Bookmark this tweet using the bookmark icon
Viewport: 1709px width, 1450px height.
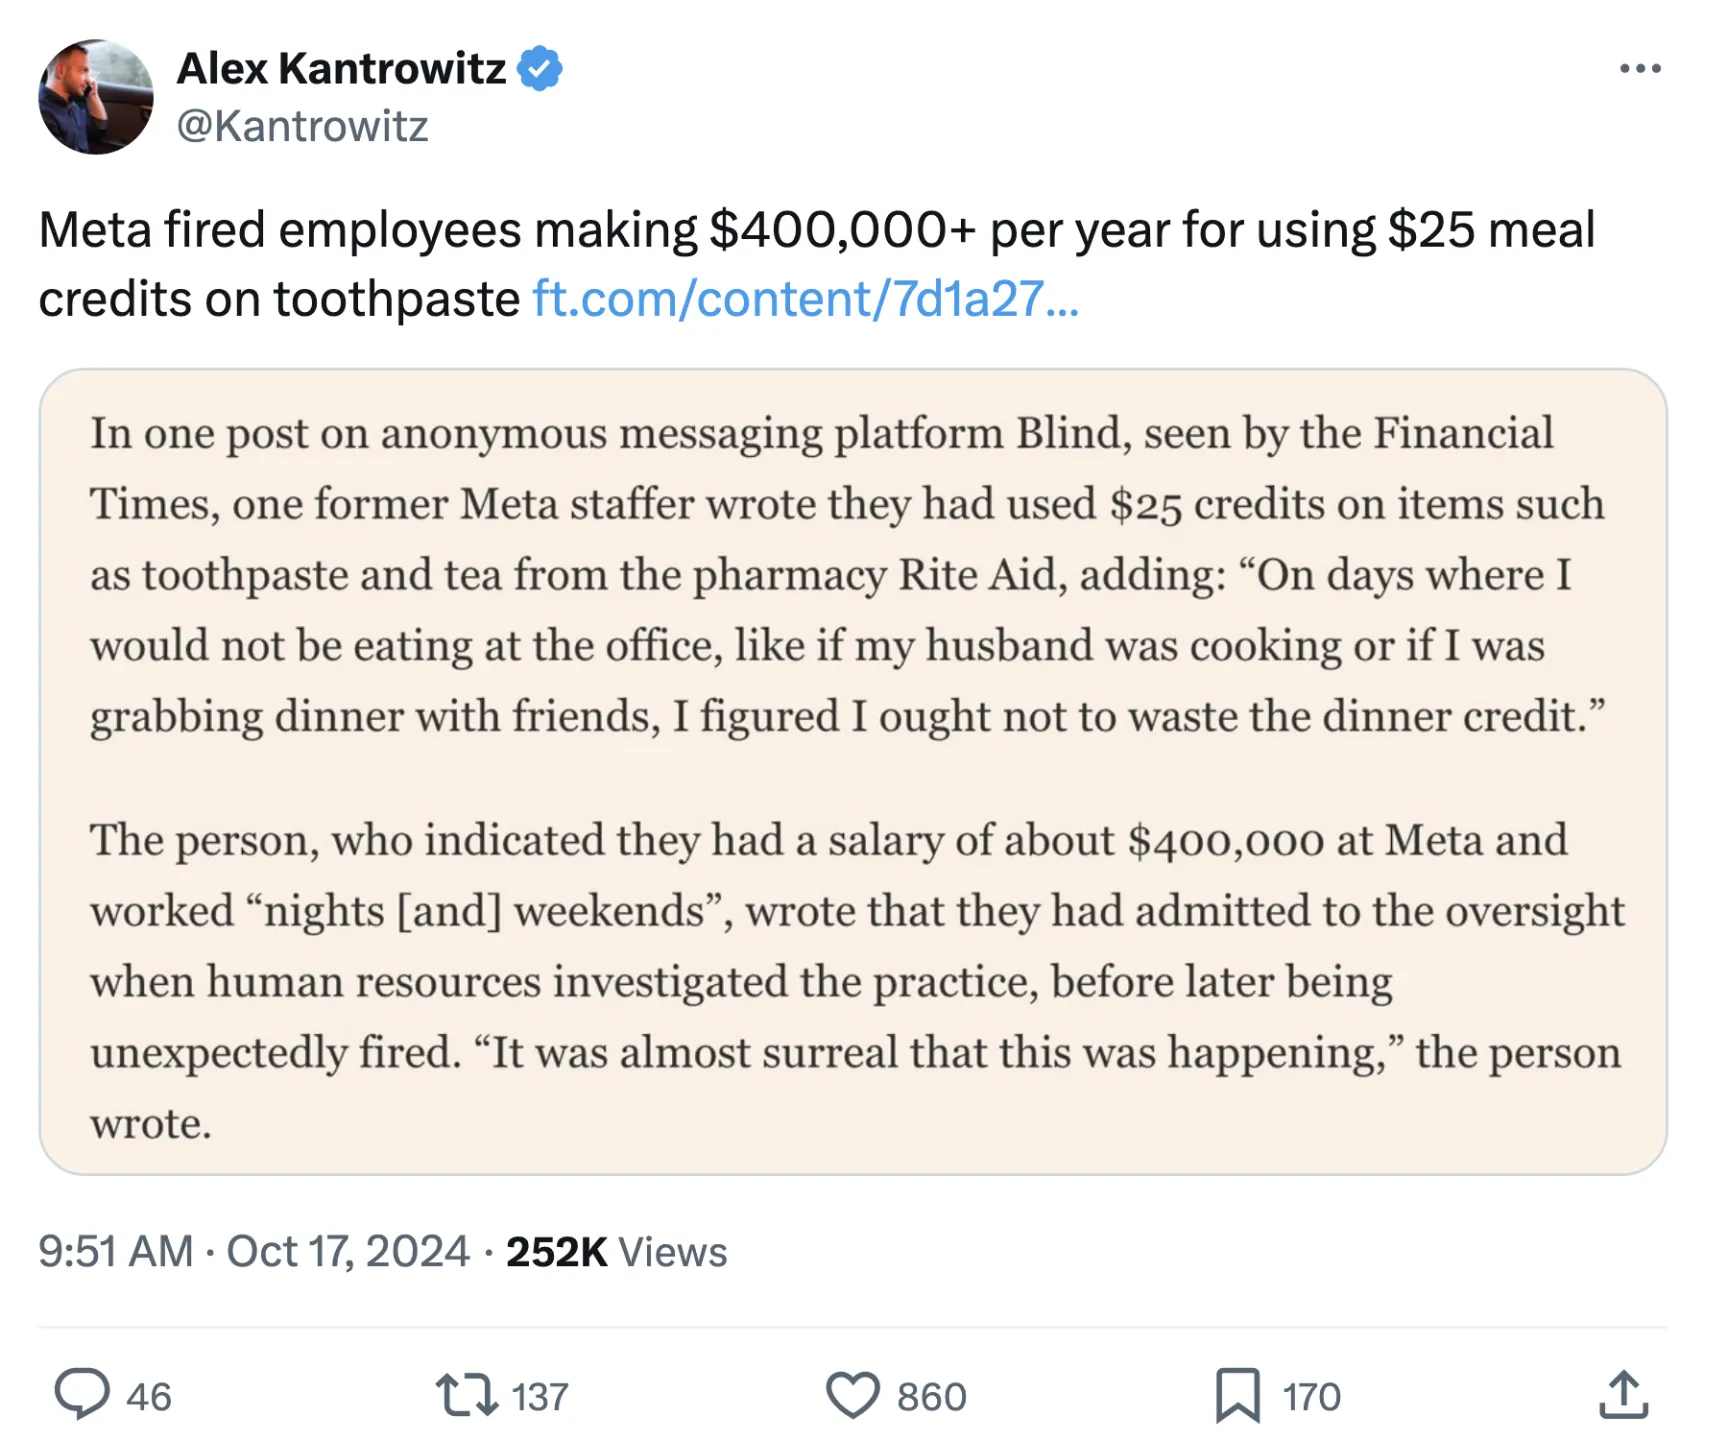1237,1396
